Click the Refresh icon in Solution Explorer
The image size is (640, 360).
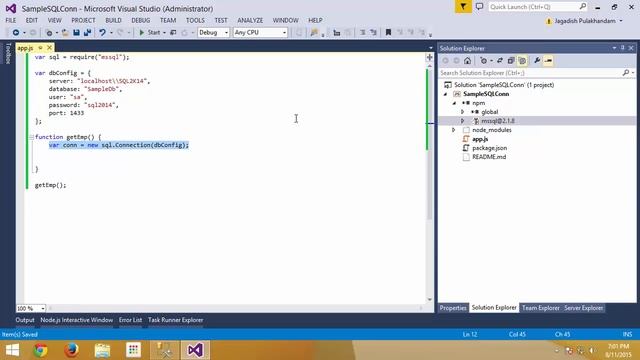point(500,61)
